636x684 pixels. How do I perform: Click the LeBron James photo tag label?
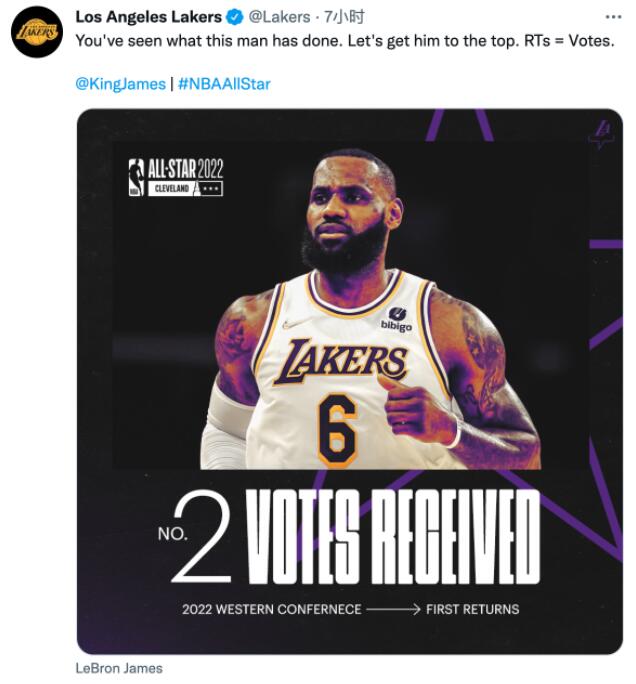click(x=119, y=668)
